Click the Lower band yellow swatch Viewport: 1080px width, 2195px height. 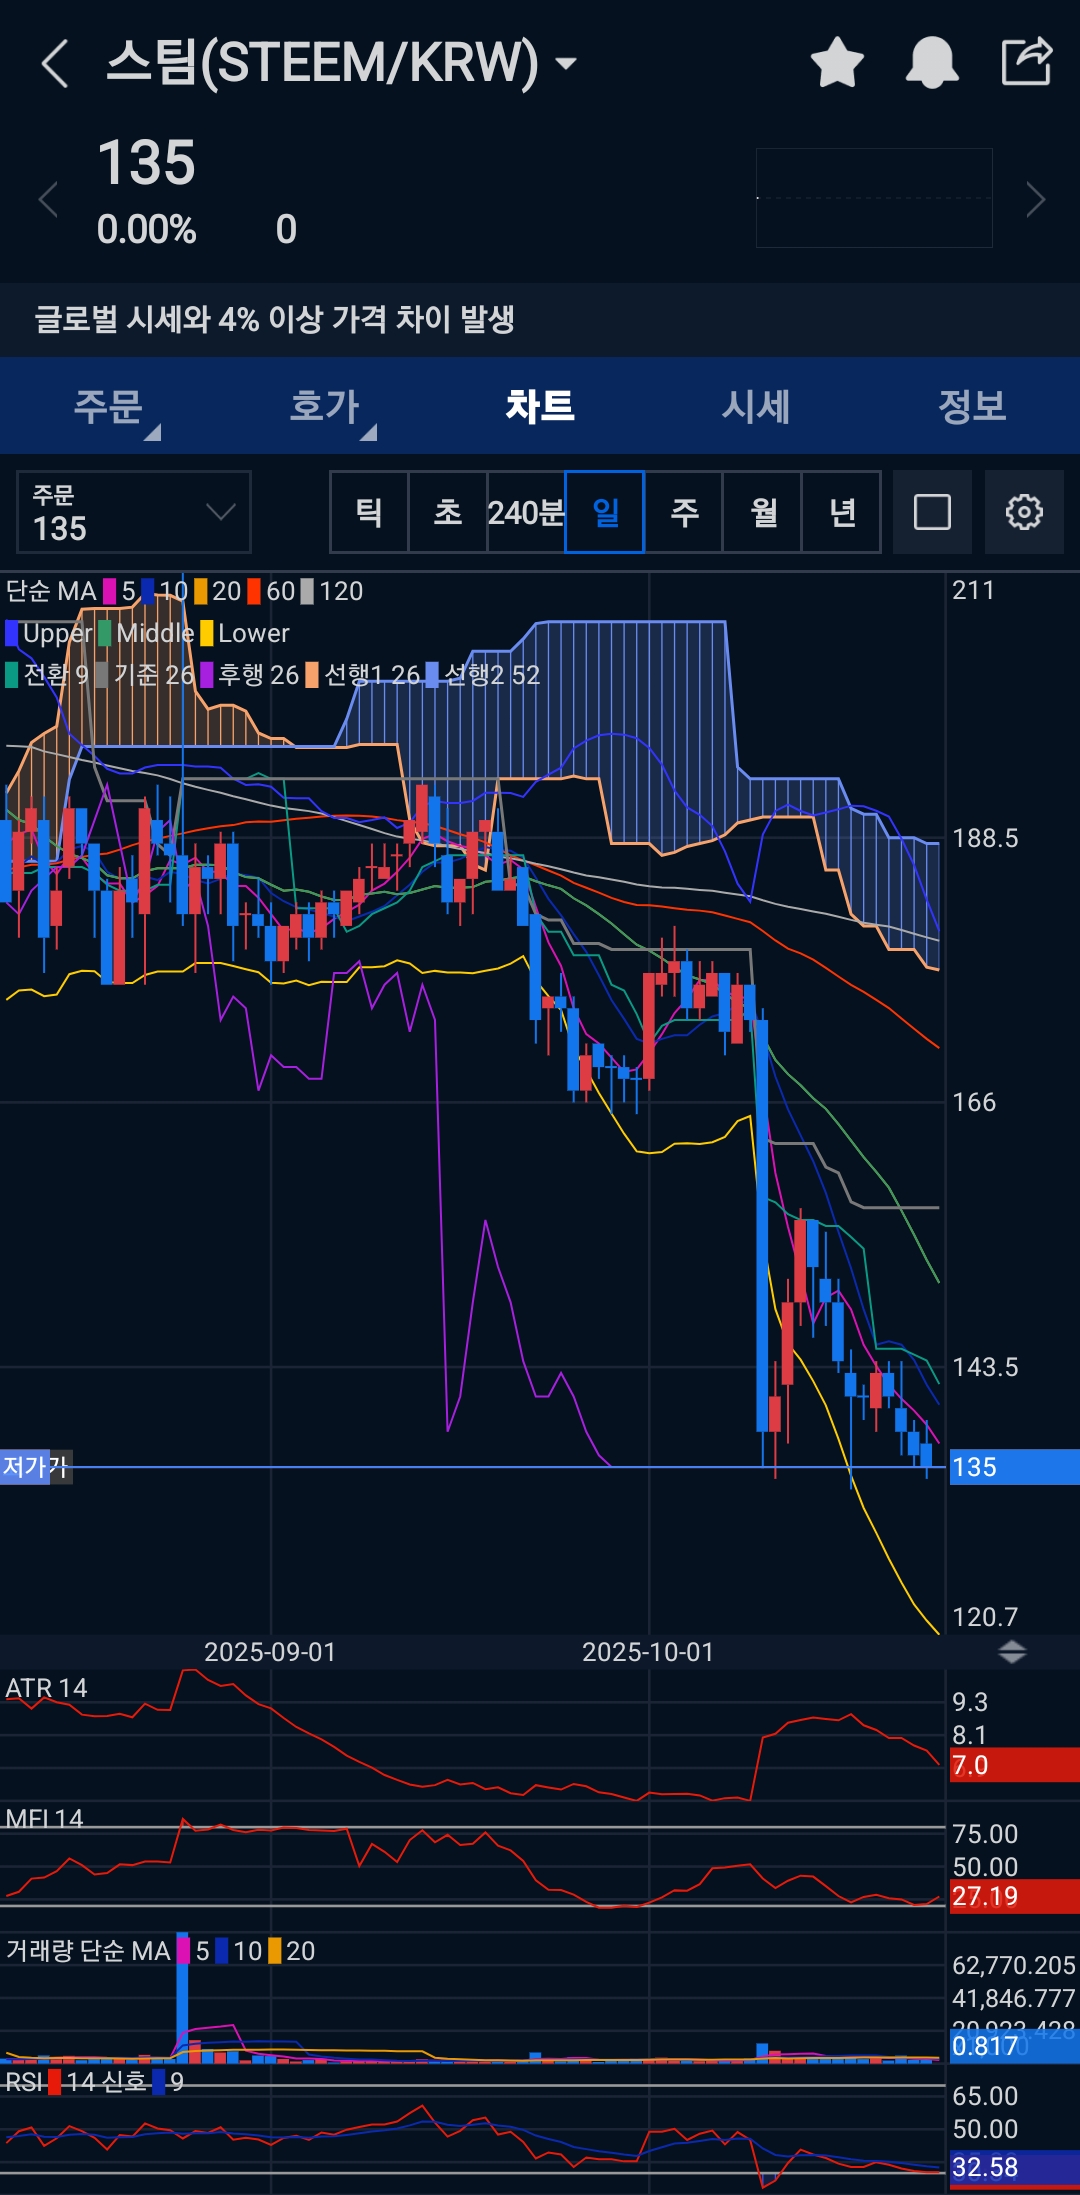(207, 633)
